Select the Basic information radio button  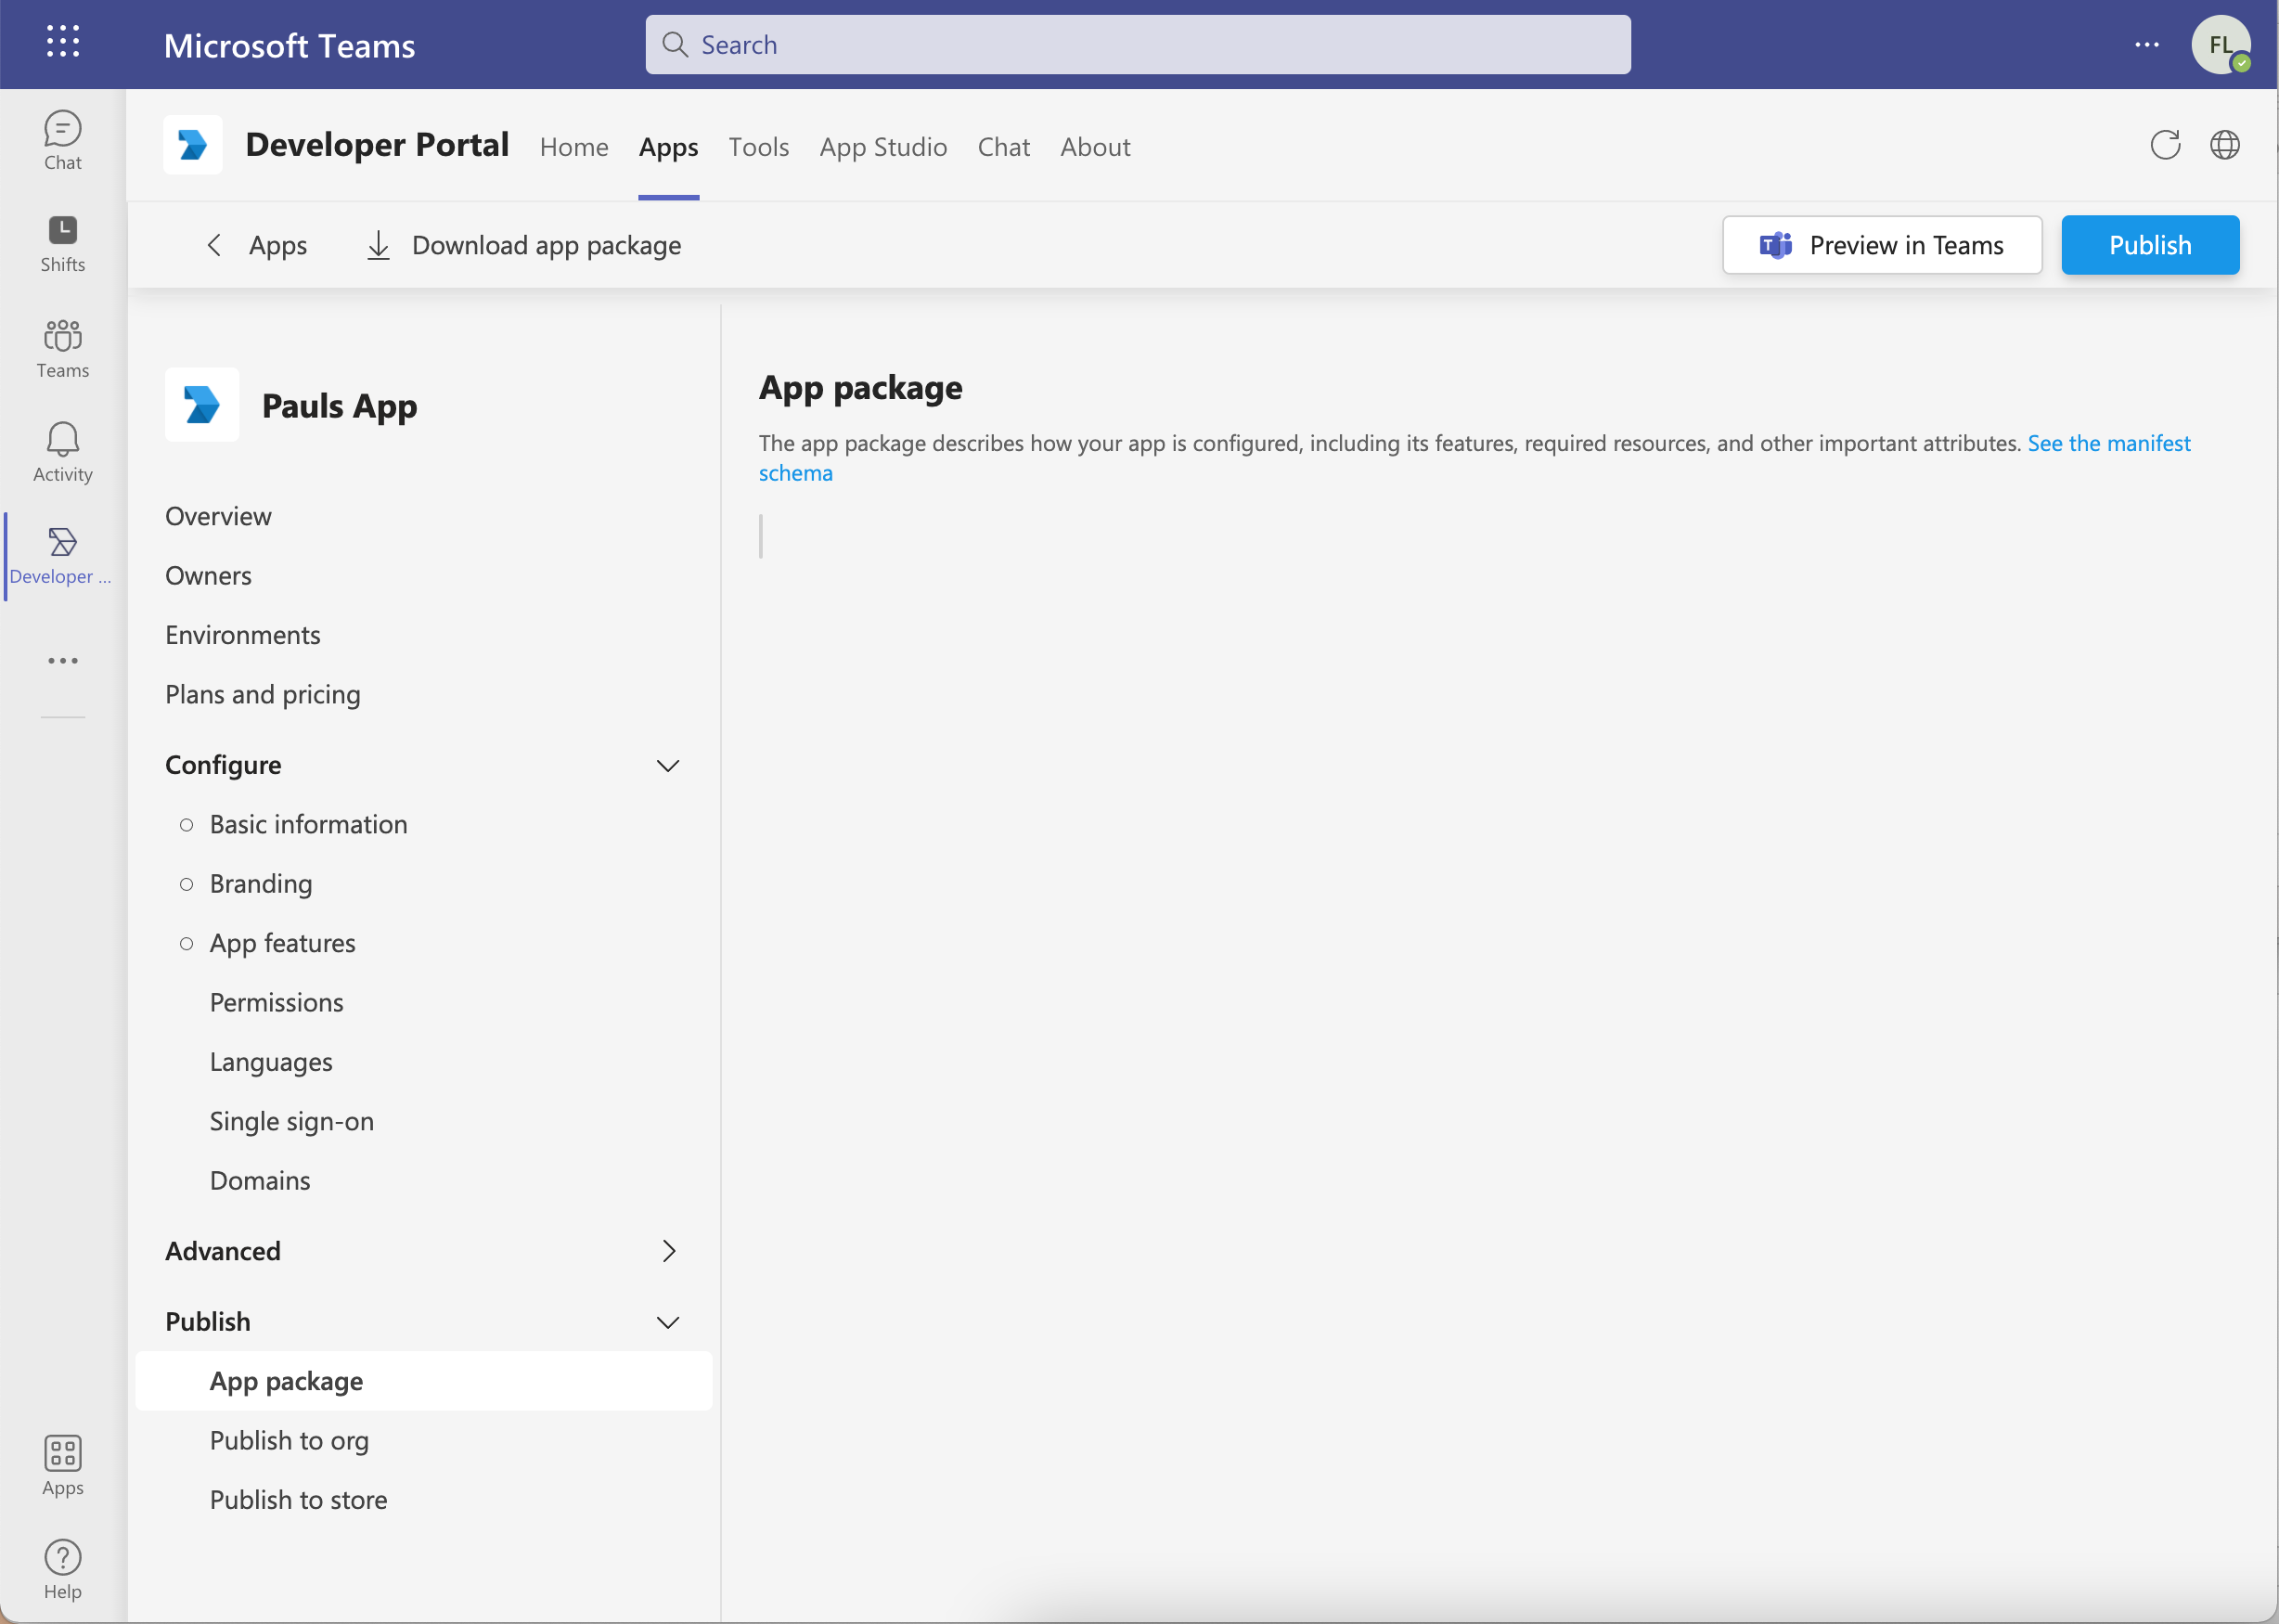point(186,824)
